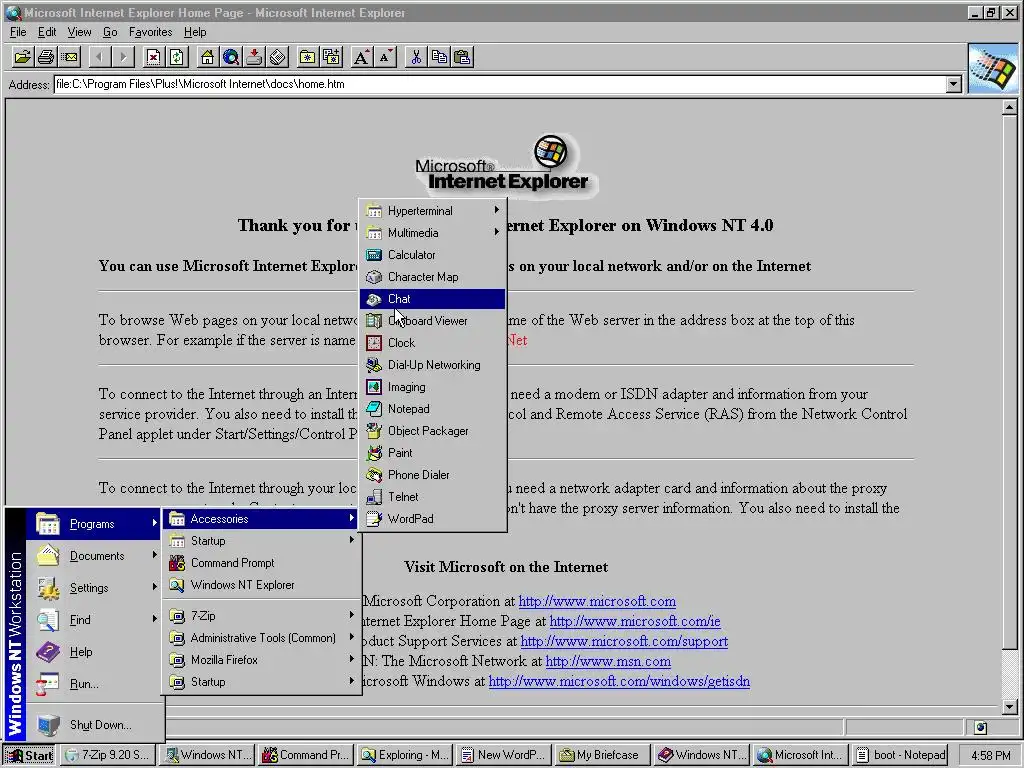This screenshot has height=768, width=1024.
Task: Expand Find in the Start menu
Action: point(94,620)
